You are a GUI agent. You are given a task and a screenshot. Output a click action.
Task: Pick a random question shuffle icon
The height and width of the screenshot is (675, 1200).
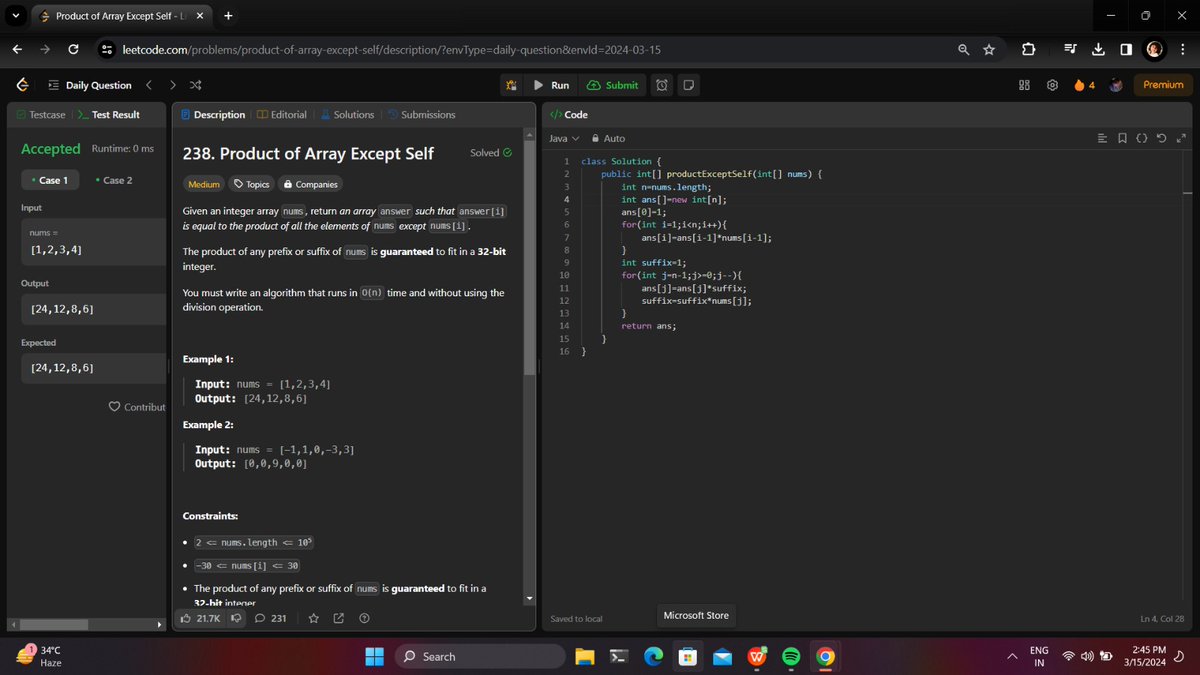(195, 85)
